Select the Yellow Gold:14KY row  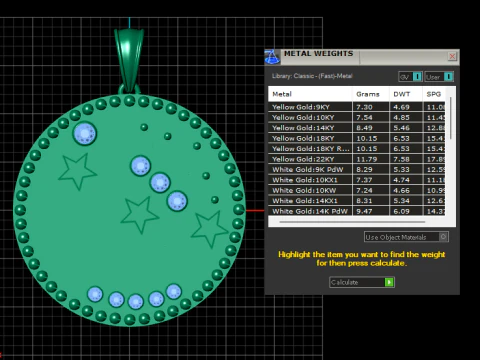click(x=357, y=128)
